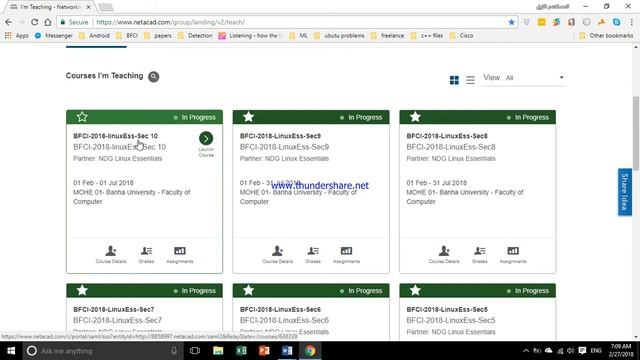Open Course Details for Sec9
The height and width of the screenshot is (360, 640).
(277, 254)
